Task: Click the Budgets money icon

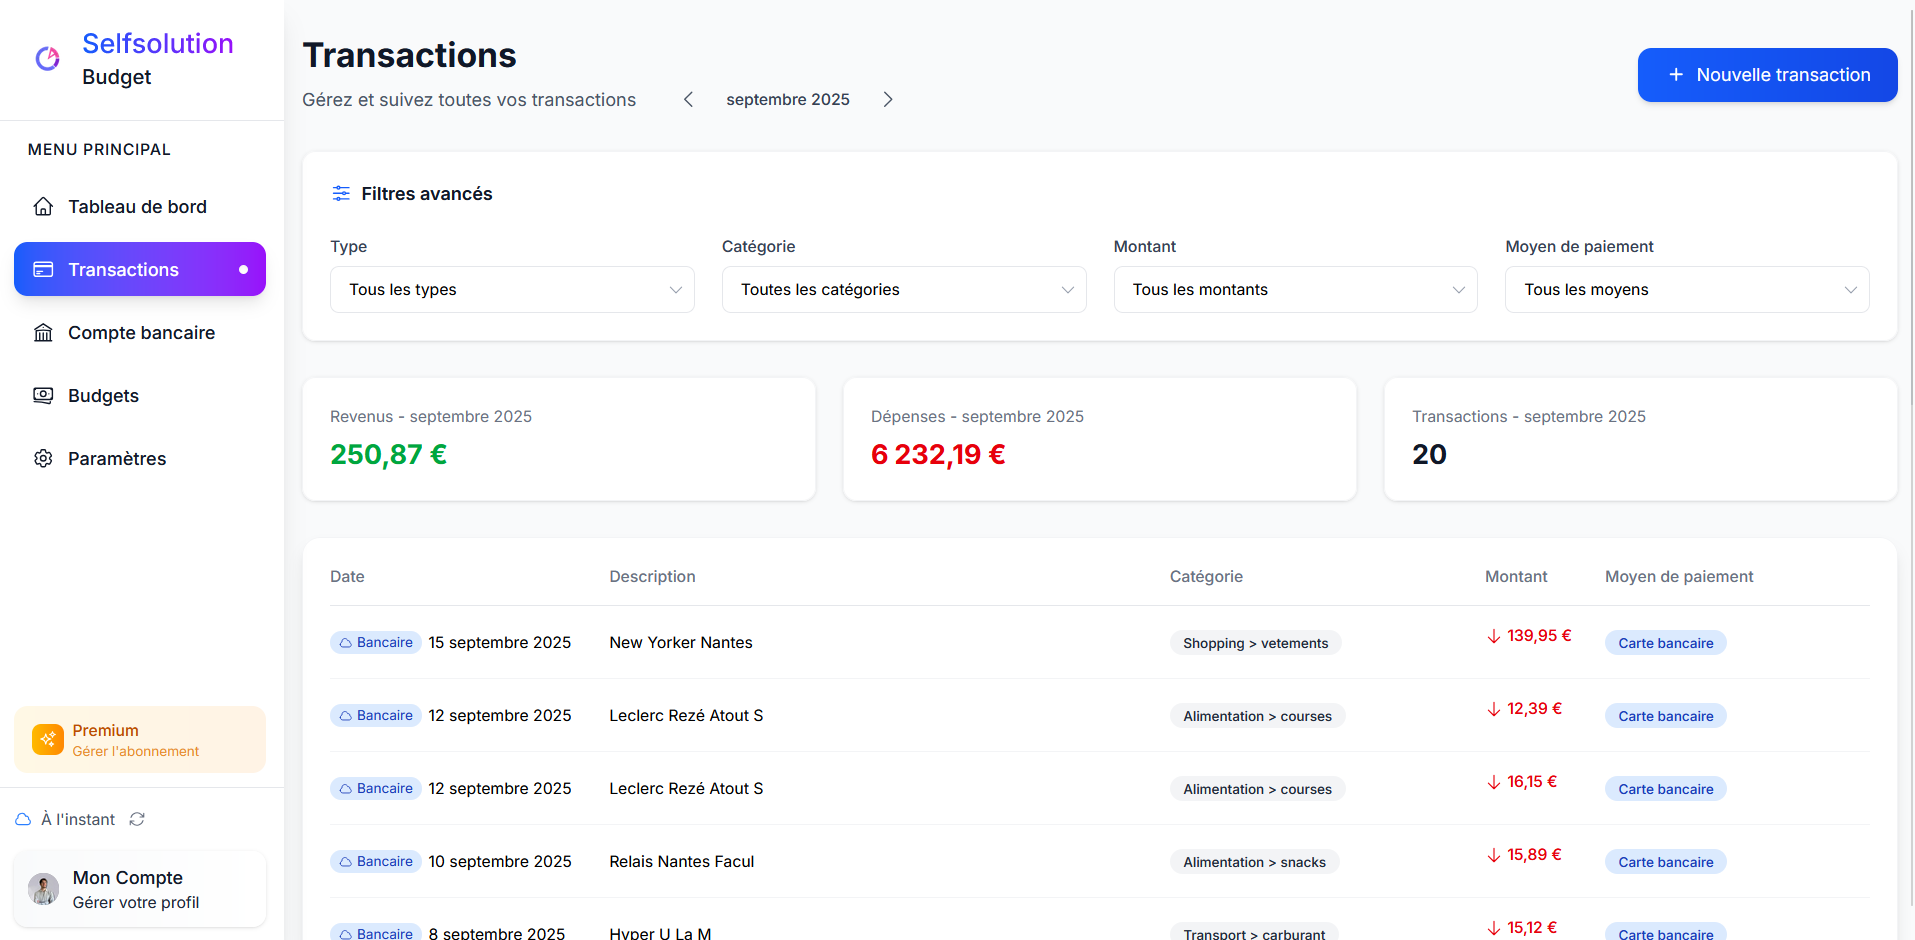Action: click(x=43, y=396)
